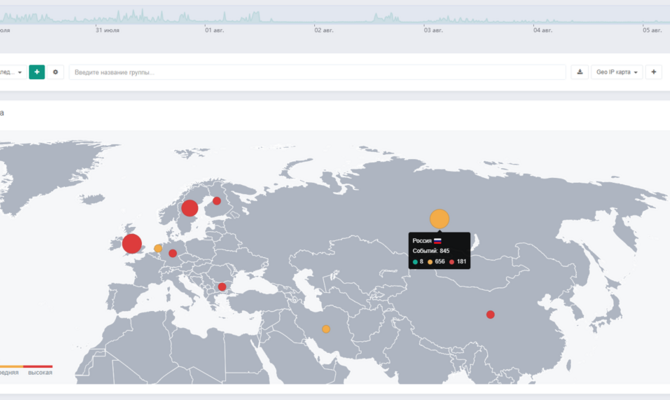Open the Geo IP карта dropdown

pyautogui.click(x=617, y=72)
